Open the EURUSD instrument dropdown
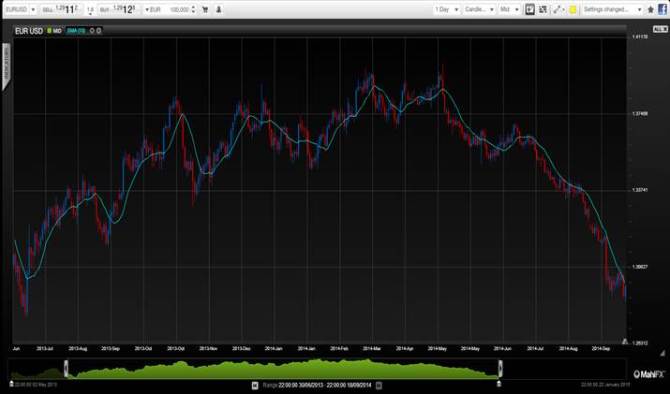670x394 pixels. [x=20, y=9]
